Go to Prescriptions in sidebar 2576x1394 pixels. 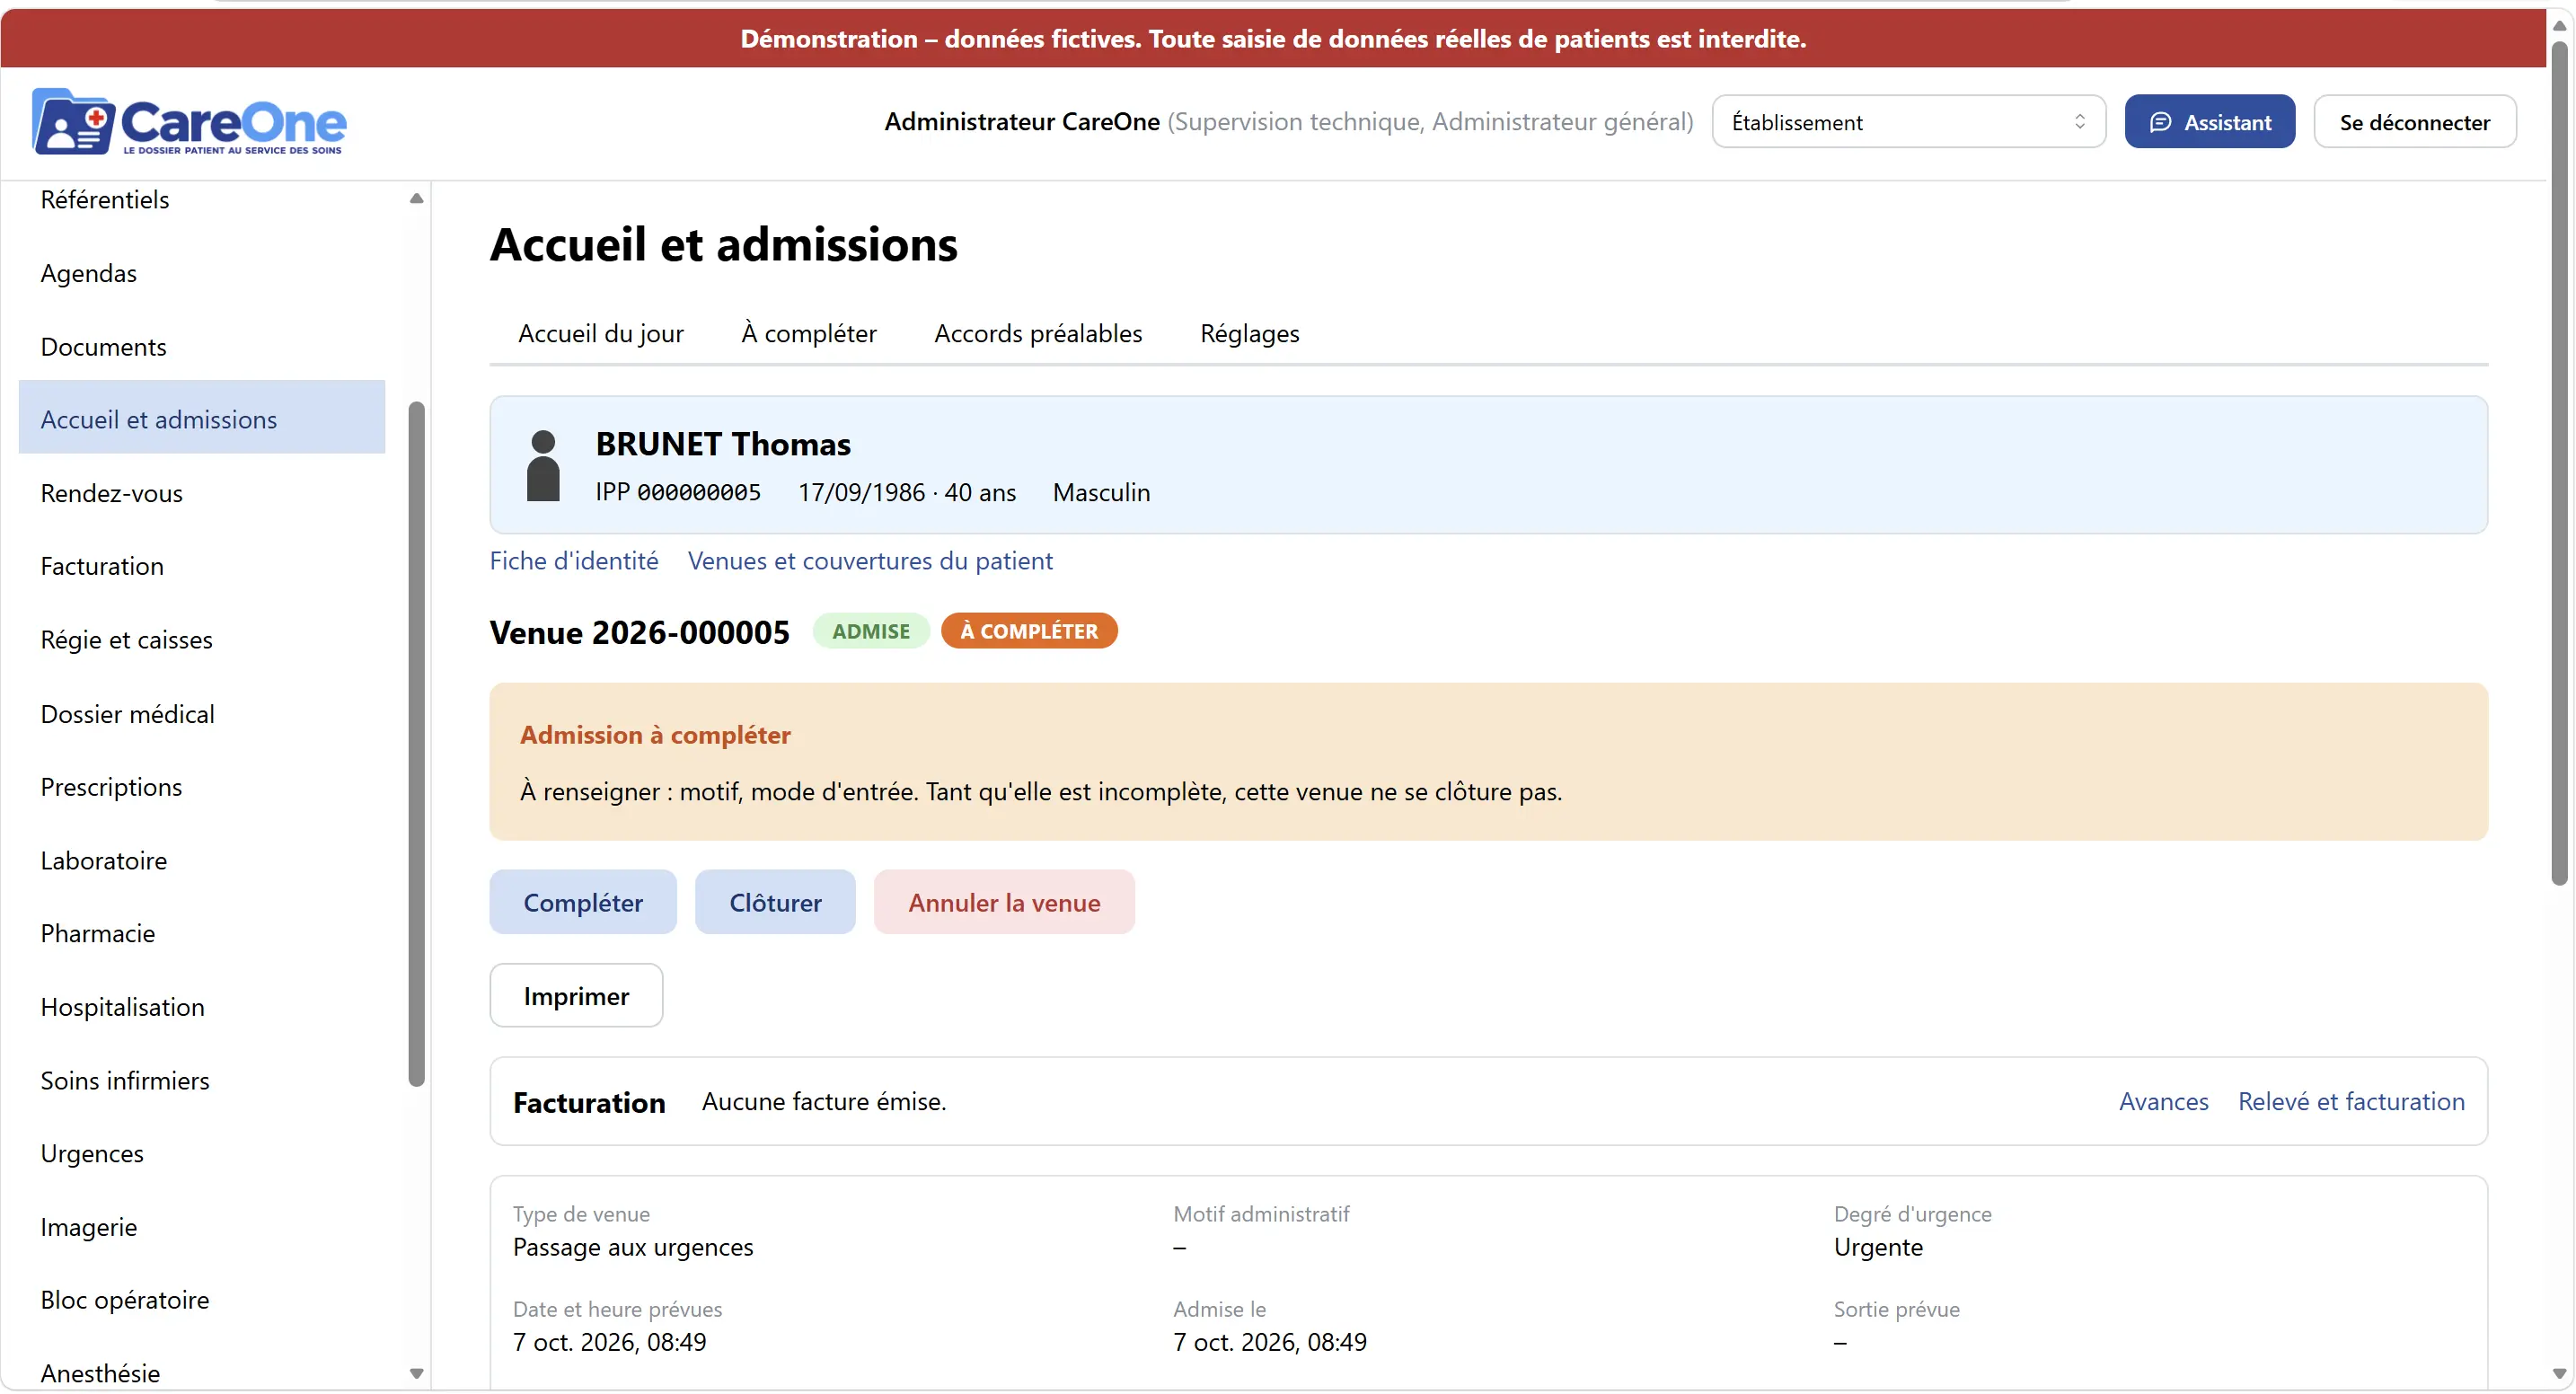pos(202,787)
